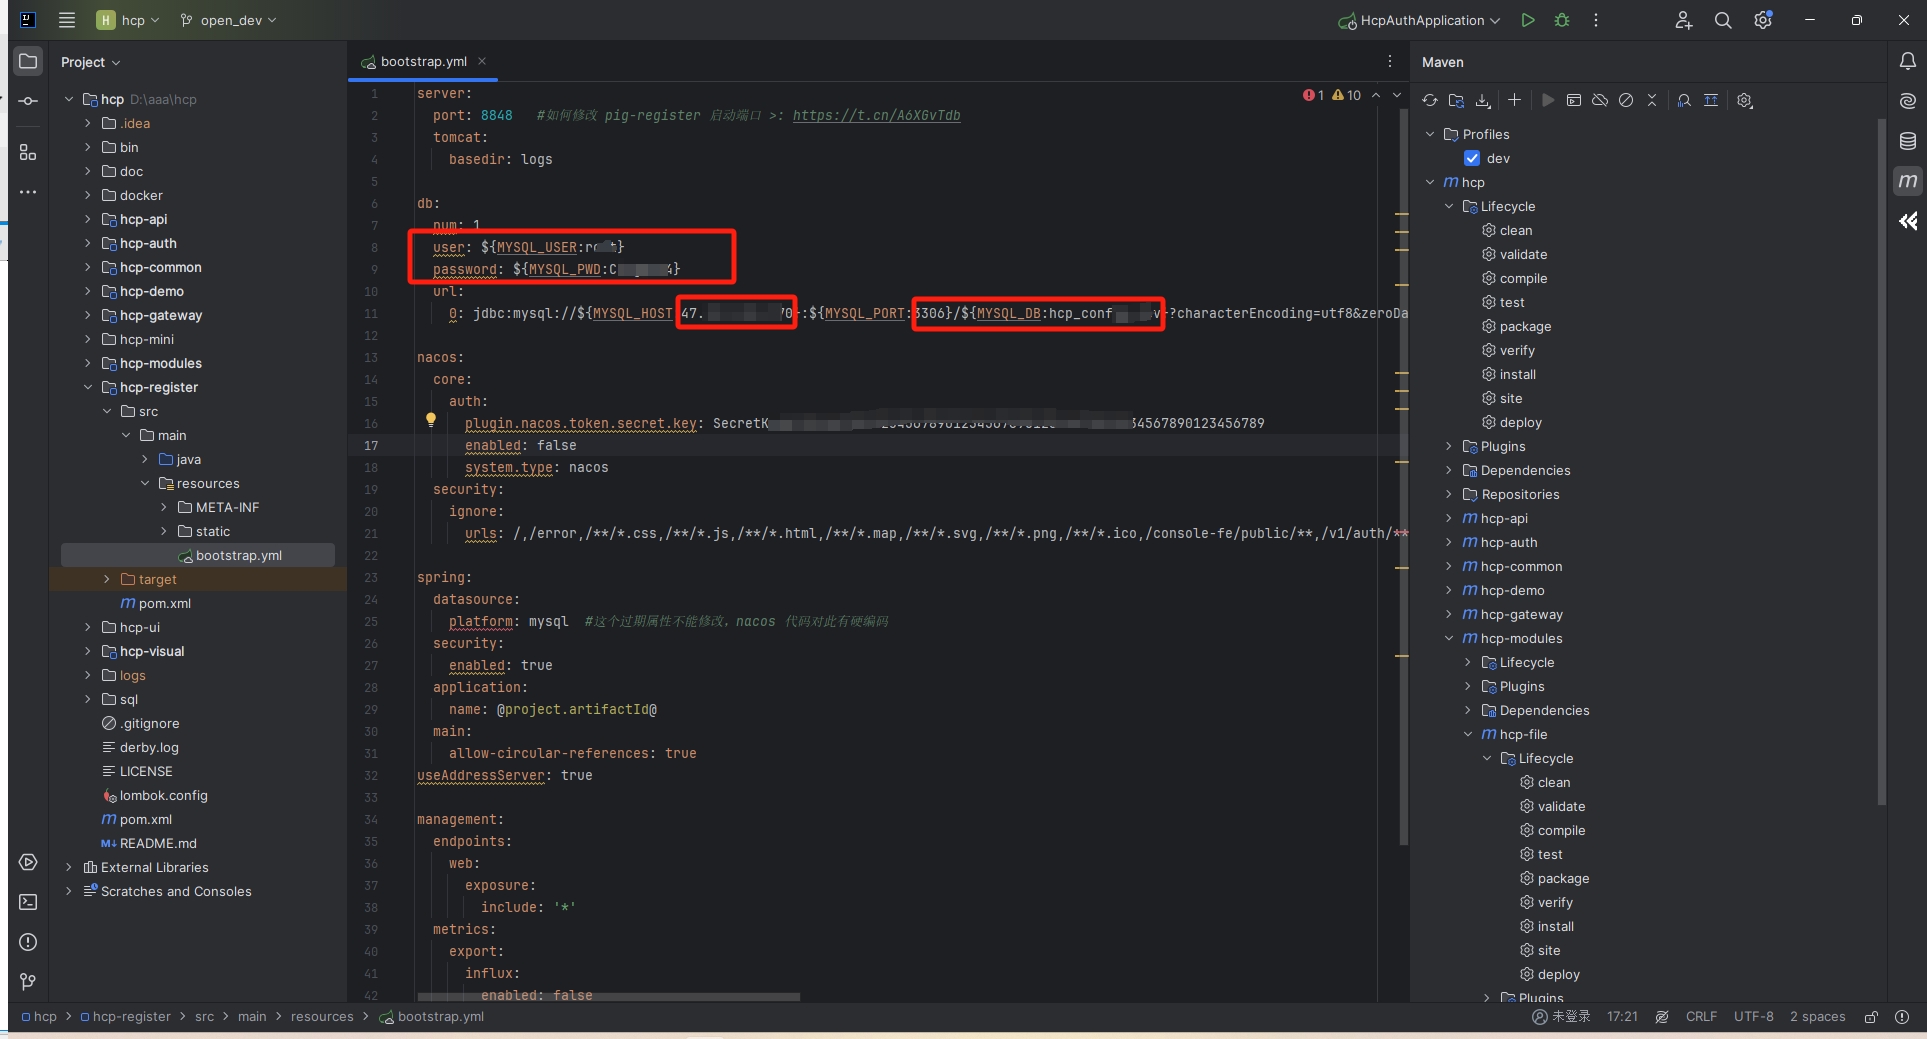Expand the hcp-gateway folder in the project tree

88,316
